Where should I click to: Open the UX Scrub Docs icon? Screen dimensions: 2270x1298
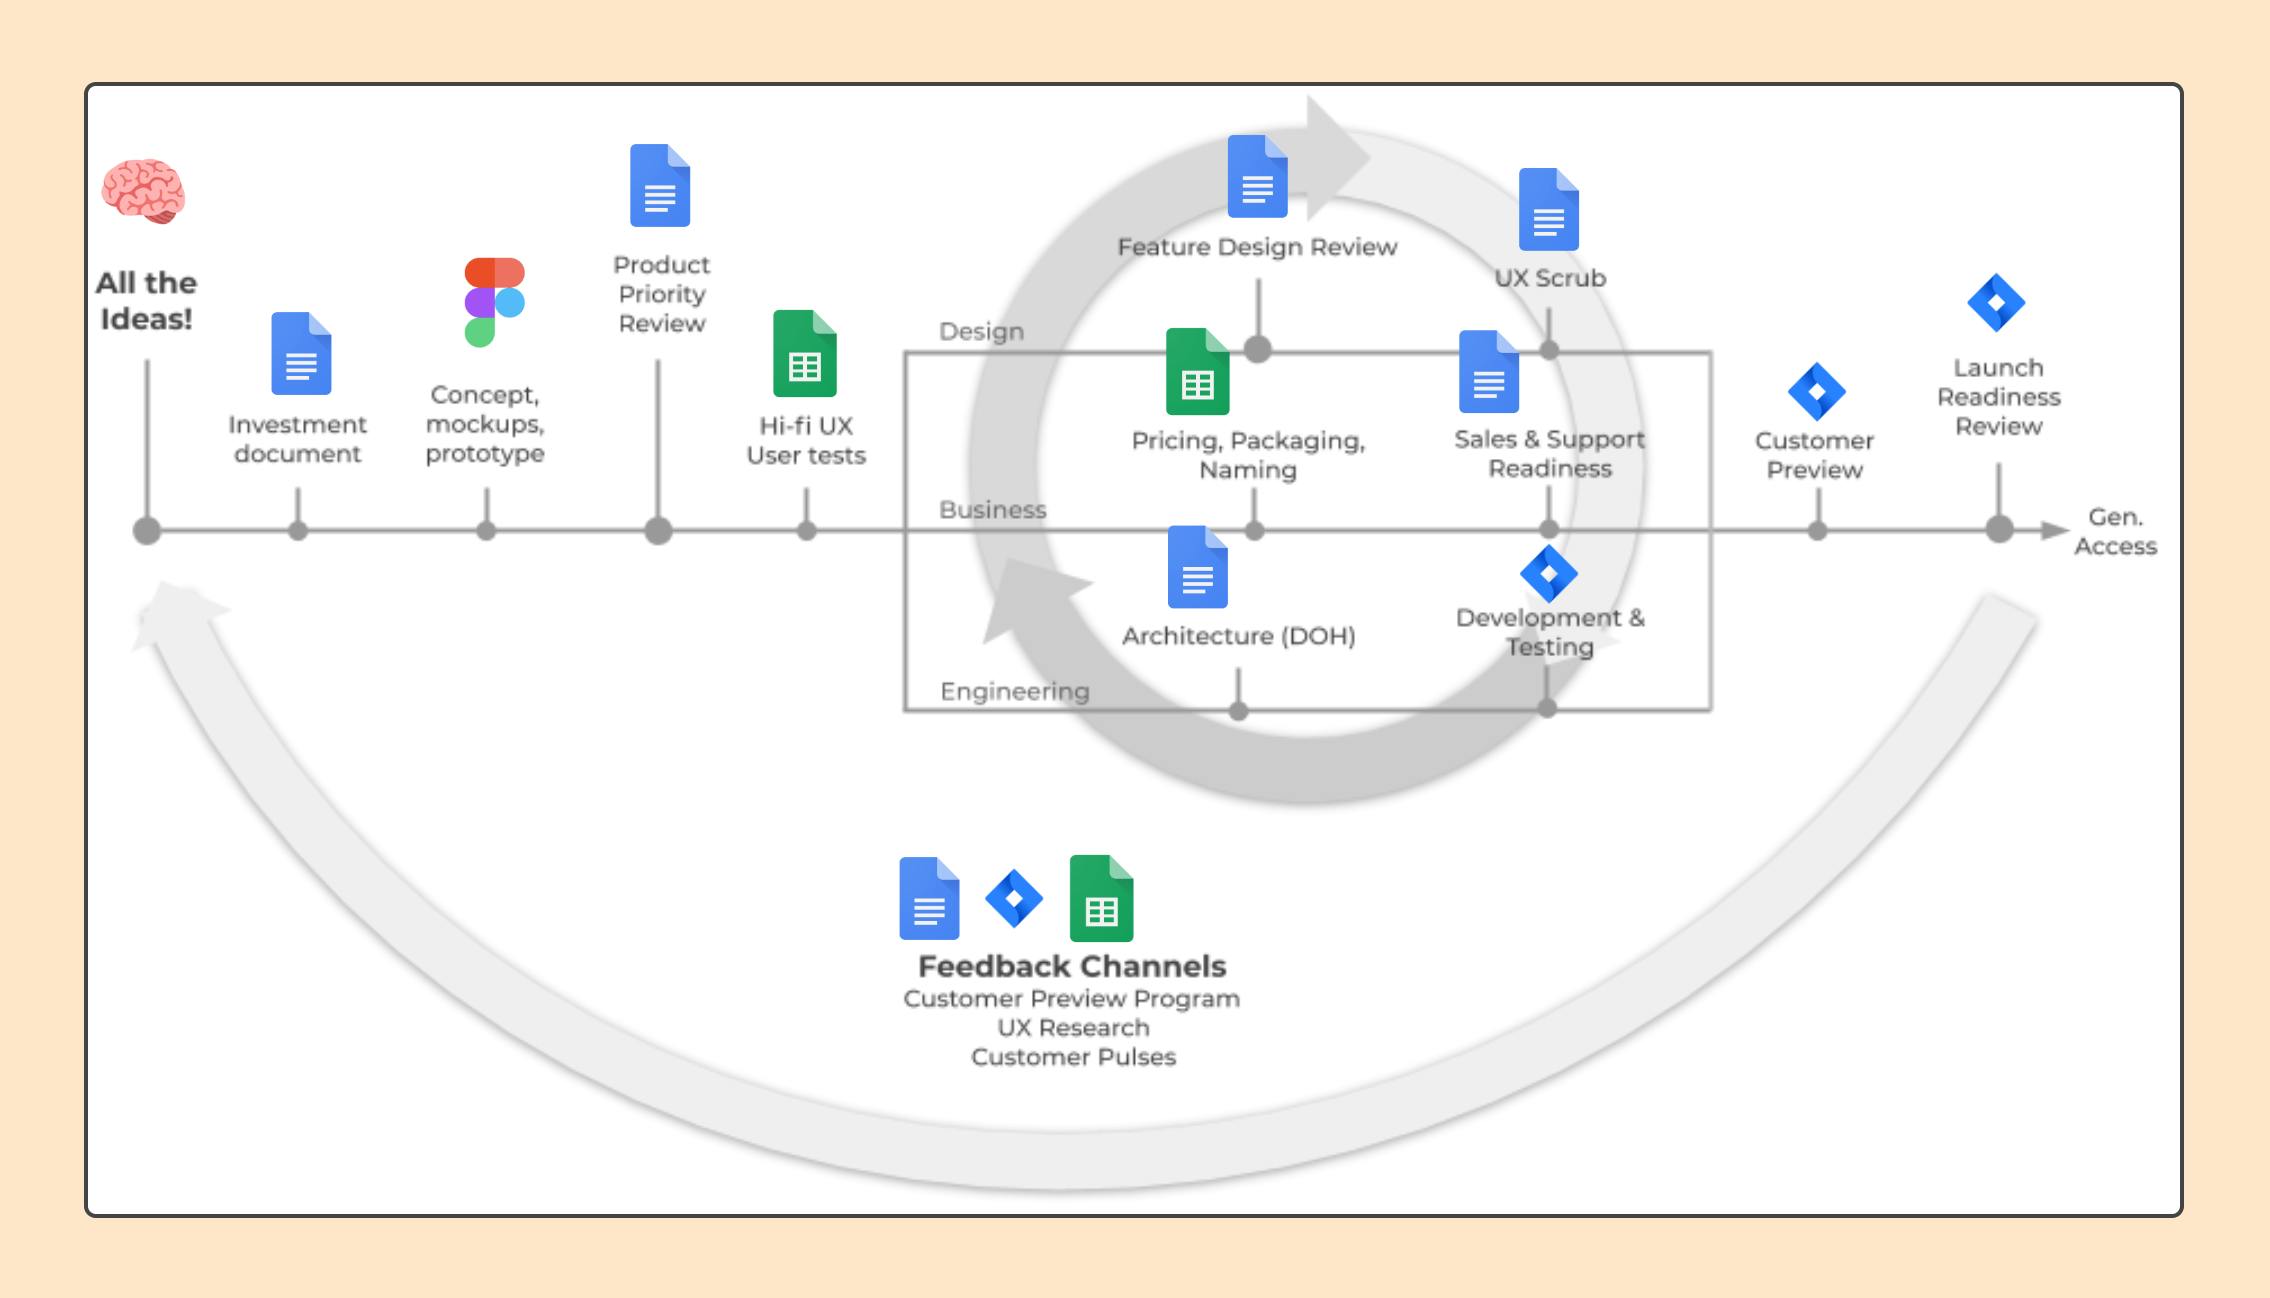pyautogui.click(x=1548, y=210)
